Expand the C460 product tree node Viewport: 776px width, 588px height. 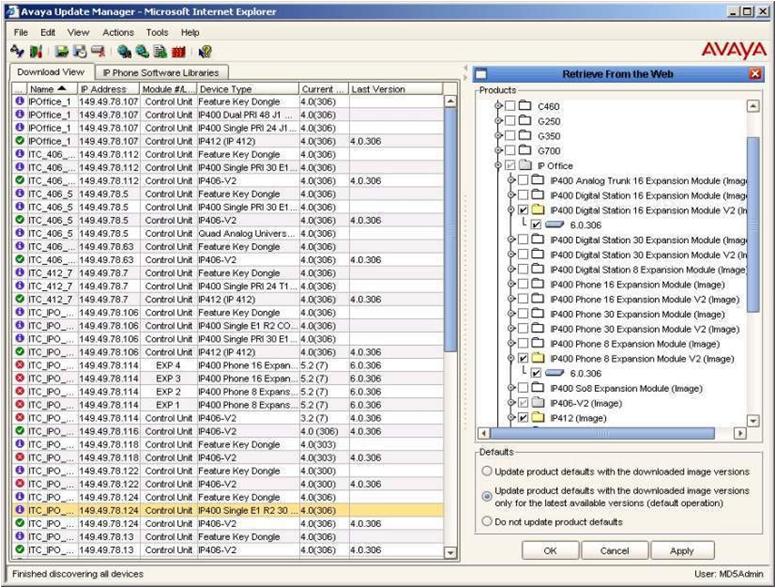coord(499,106)
